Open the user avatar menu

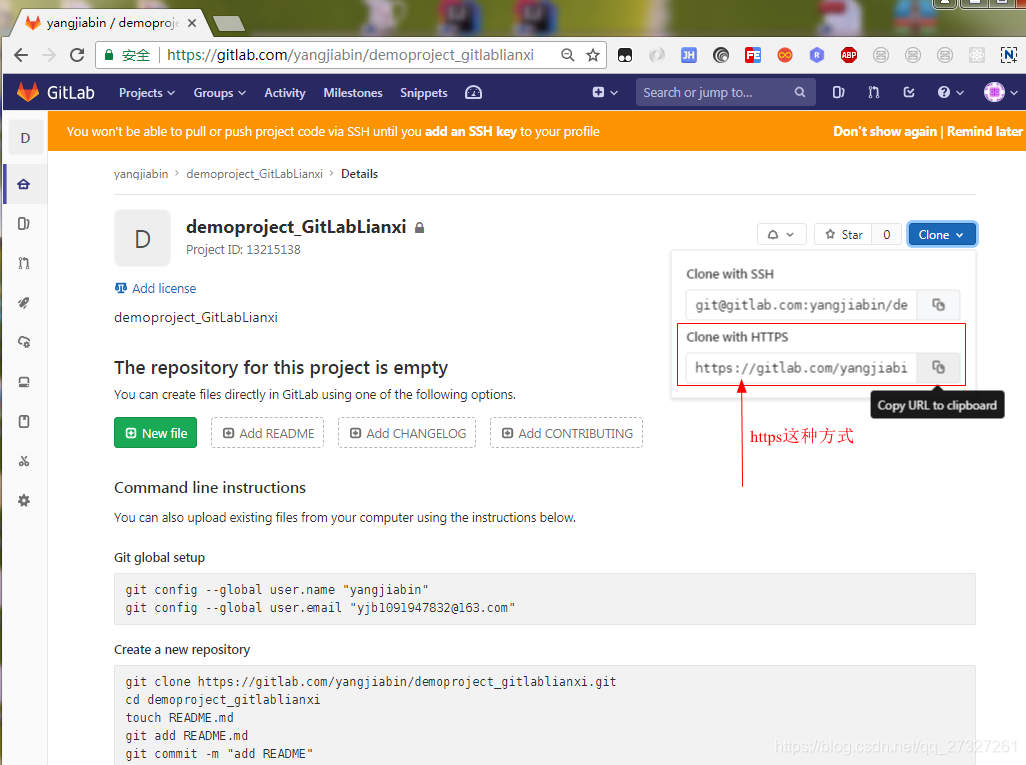(x=1000, y=92)
